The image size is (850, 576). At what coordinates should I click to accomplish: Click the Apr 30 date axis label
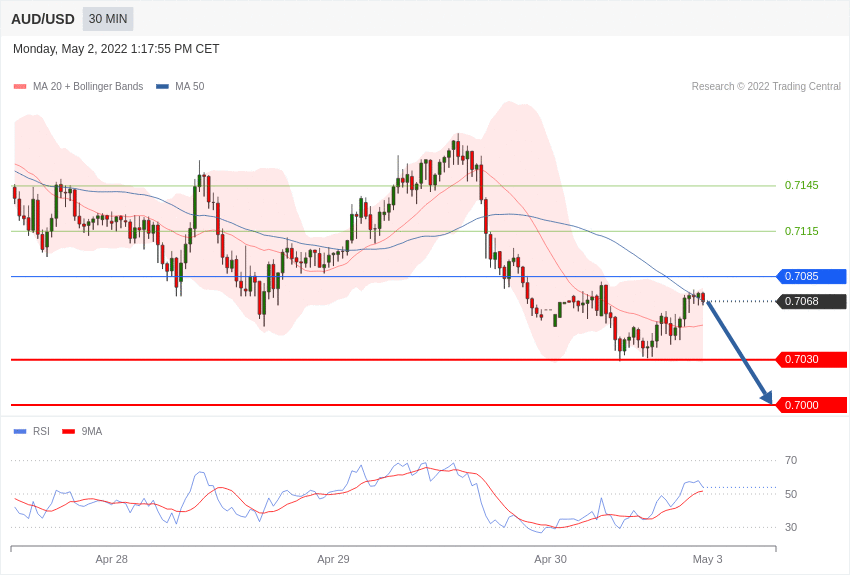tap(550, 559)
